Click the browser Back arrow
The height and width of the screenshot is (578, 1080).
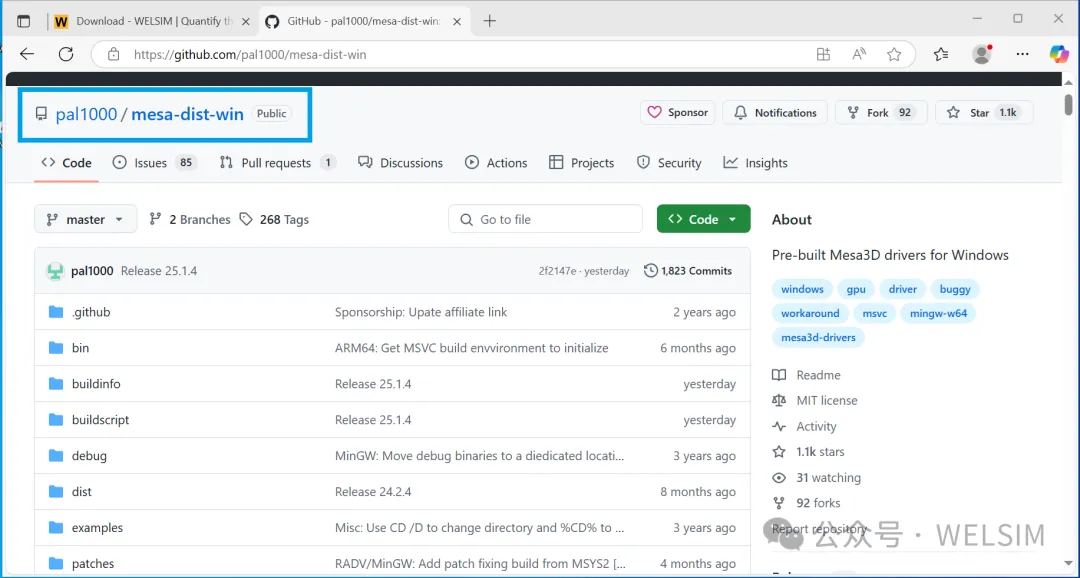(x=27, y=54)
